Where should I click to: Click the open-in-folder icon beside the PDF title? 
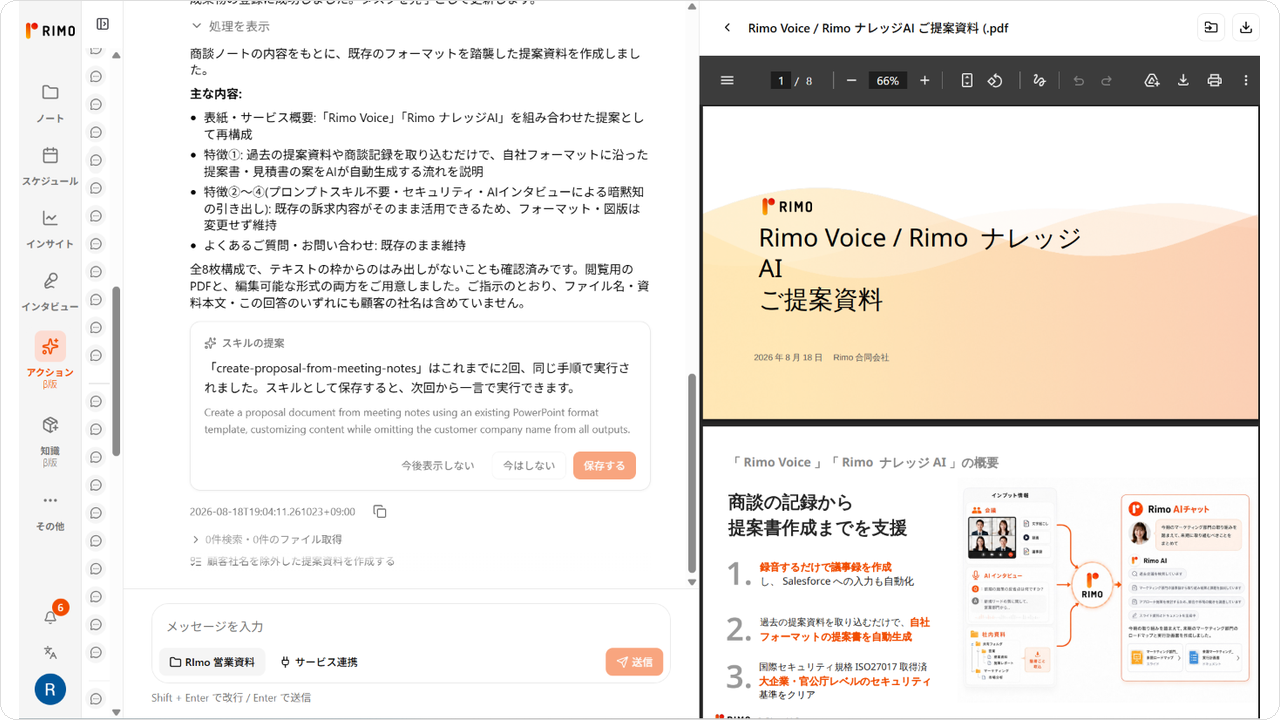click(x=1211, y=28)
